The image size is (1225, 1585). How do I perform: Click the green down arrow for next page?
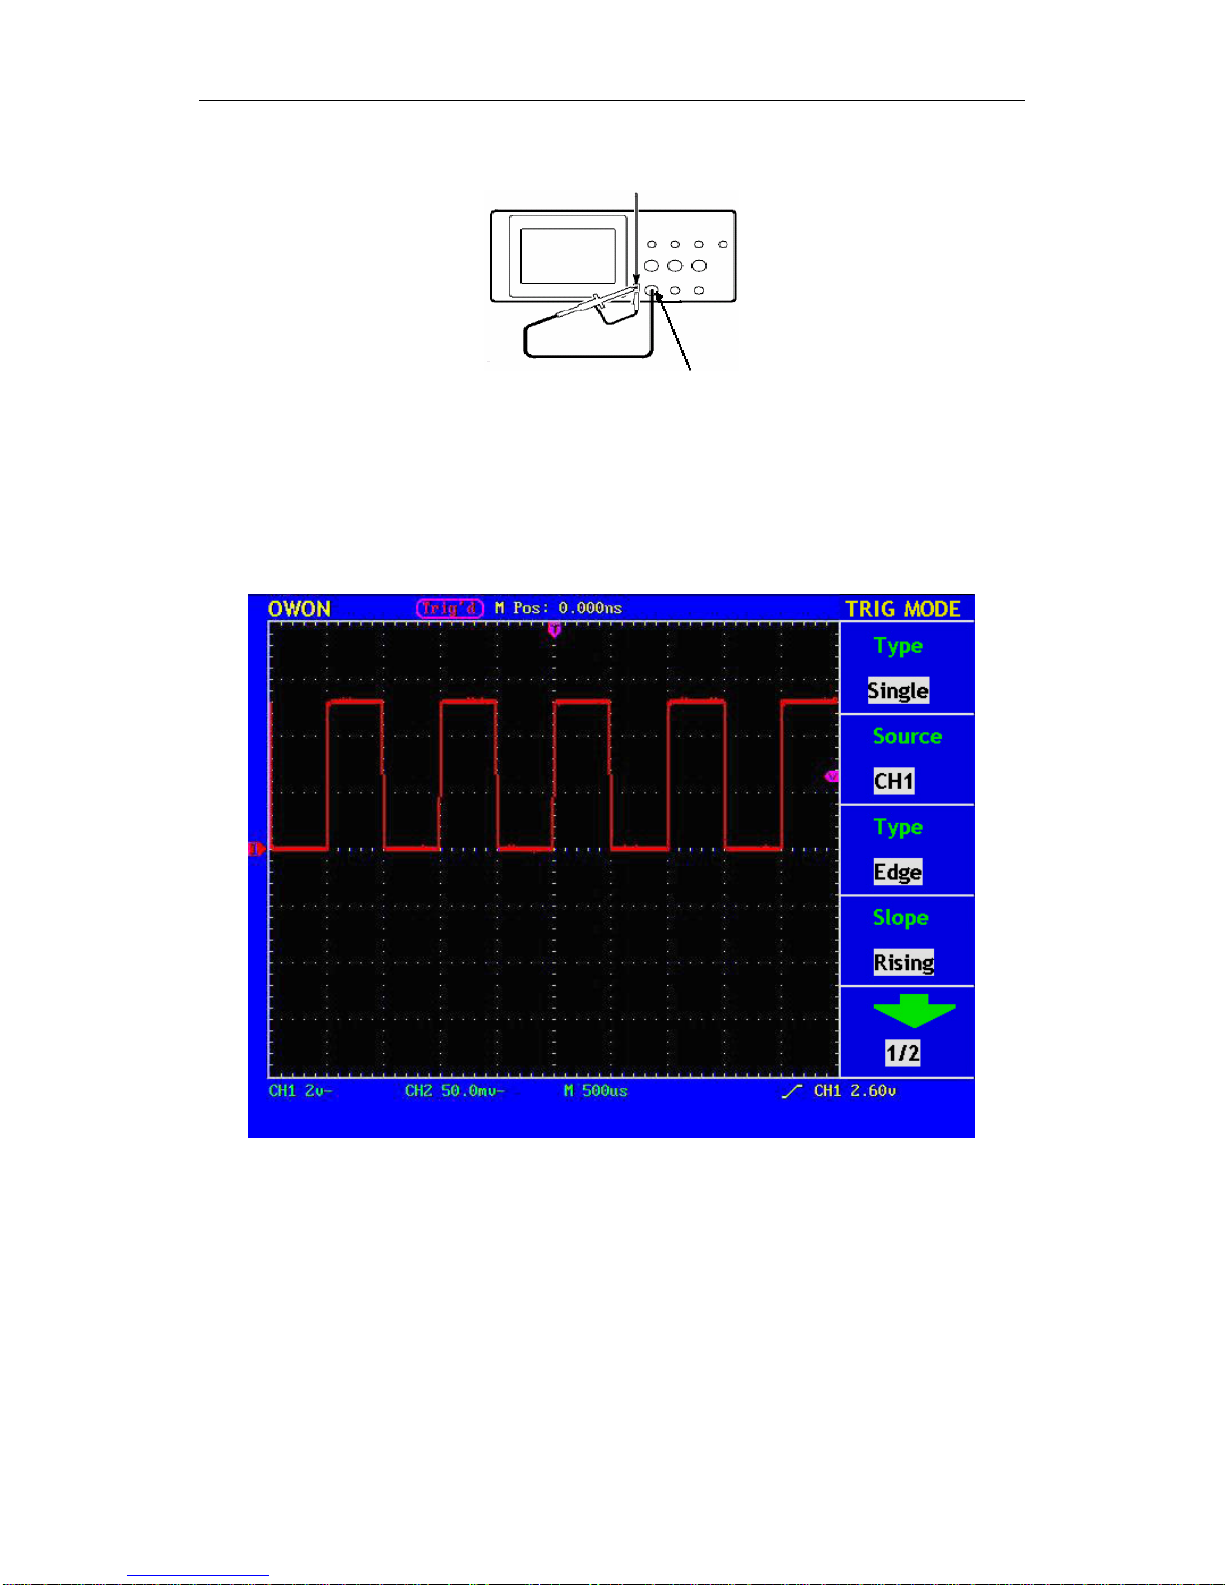click(914, 1011)
